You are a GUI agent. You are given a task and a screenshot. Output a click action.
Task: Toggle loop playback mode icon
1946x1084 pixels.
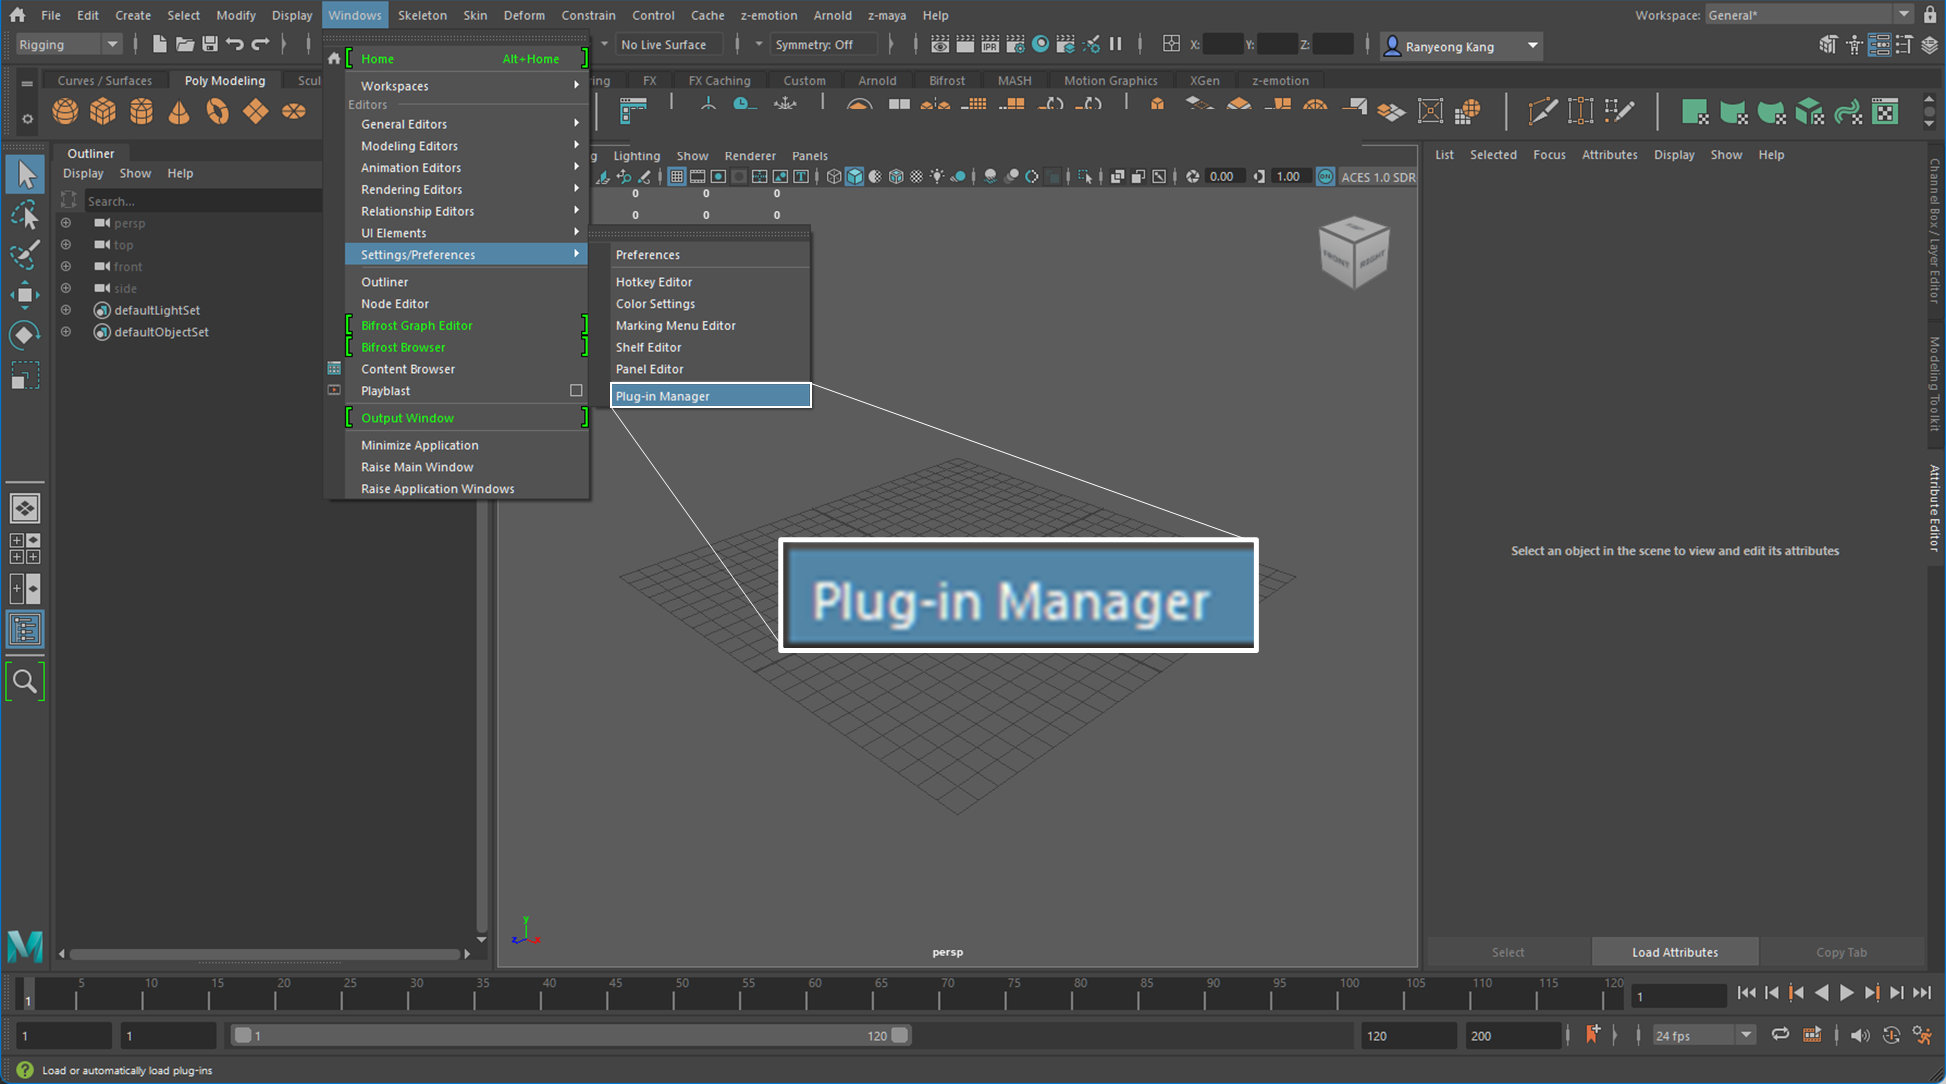tap(1780, 1035)
